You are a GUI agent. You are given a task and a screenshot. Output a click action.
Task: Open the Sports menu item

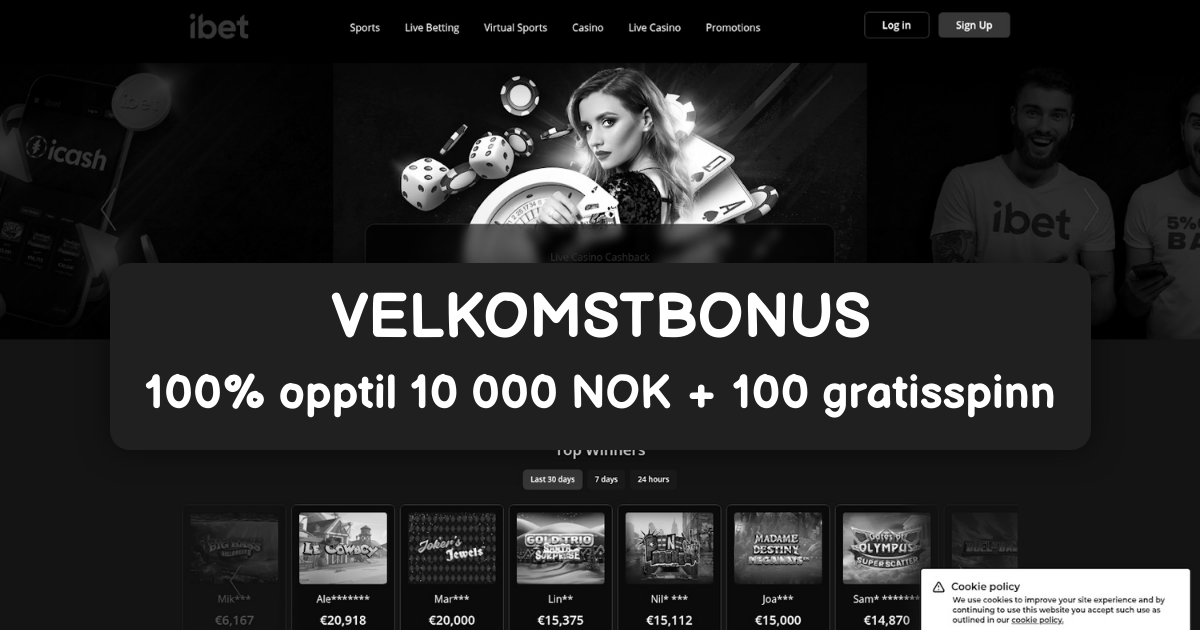point(365,28)
